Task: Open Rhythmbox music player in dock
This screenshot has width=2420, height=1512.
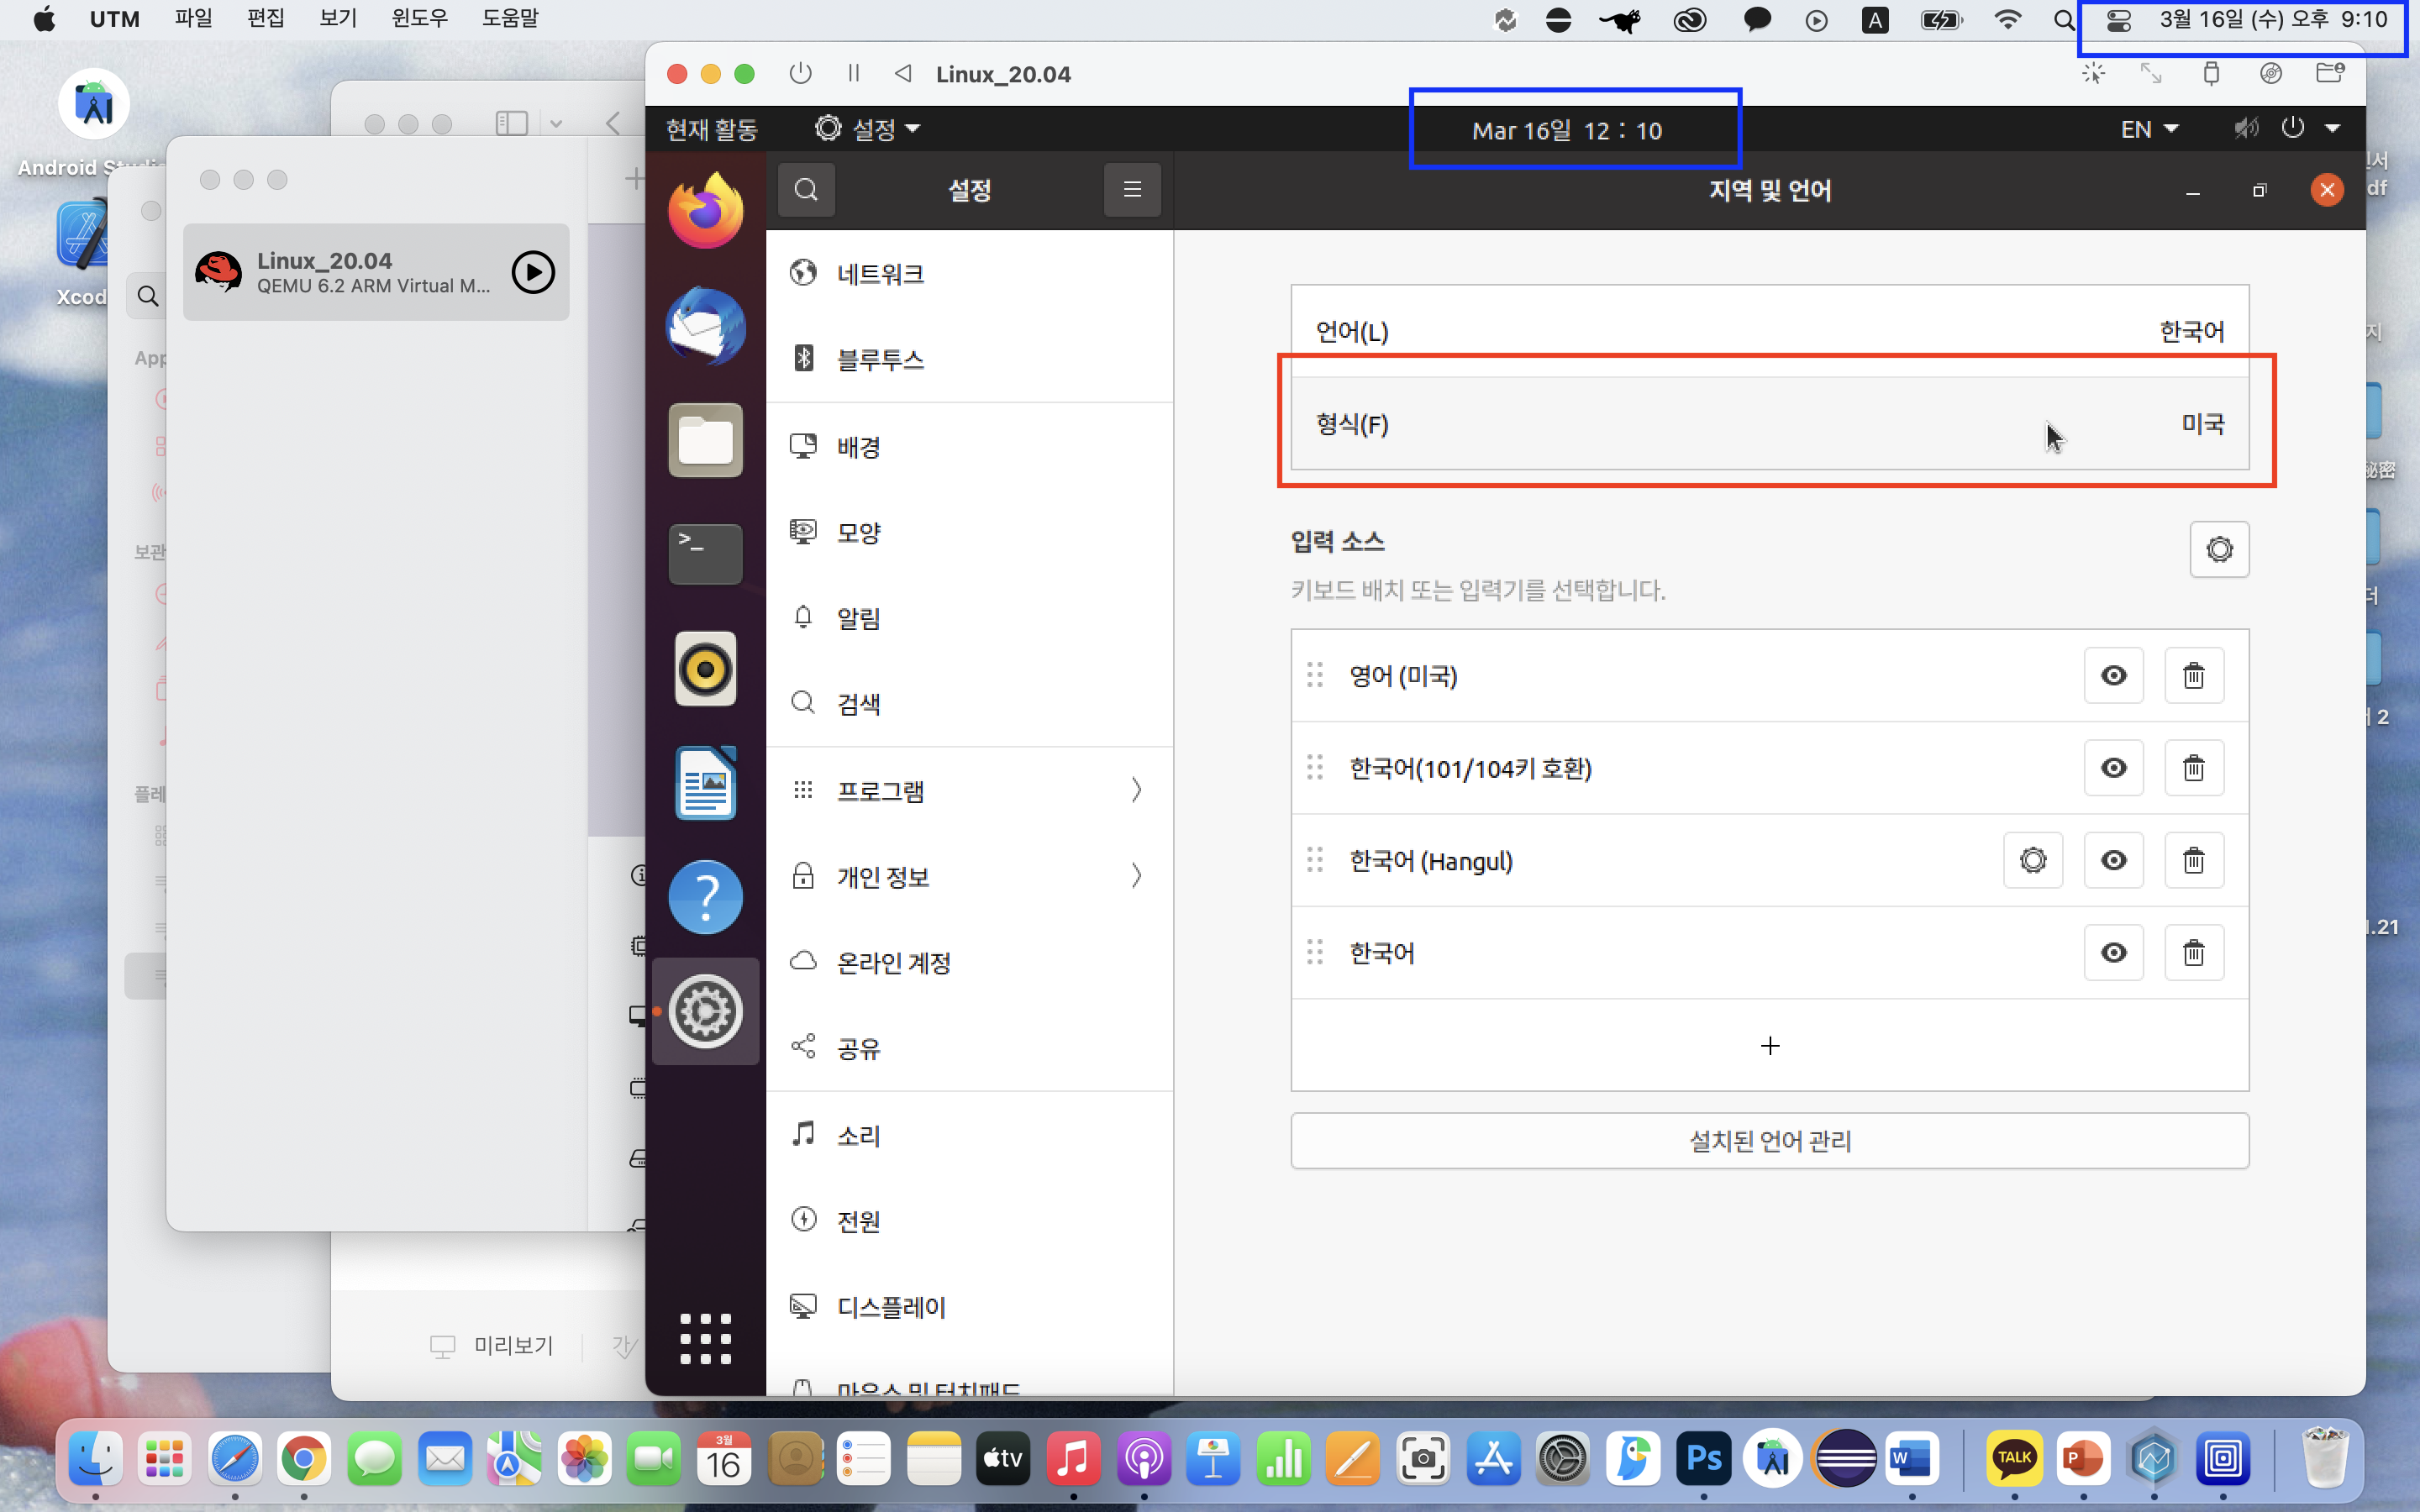Action: 705,668
